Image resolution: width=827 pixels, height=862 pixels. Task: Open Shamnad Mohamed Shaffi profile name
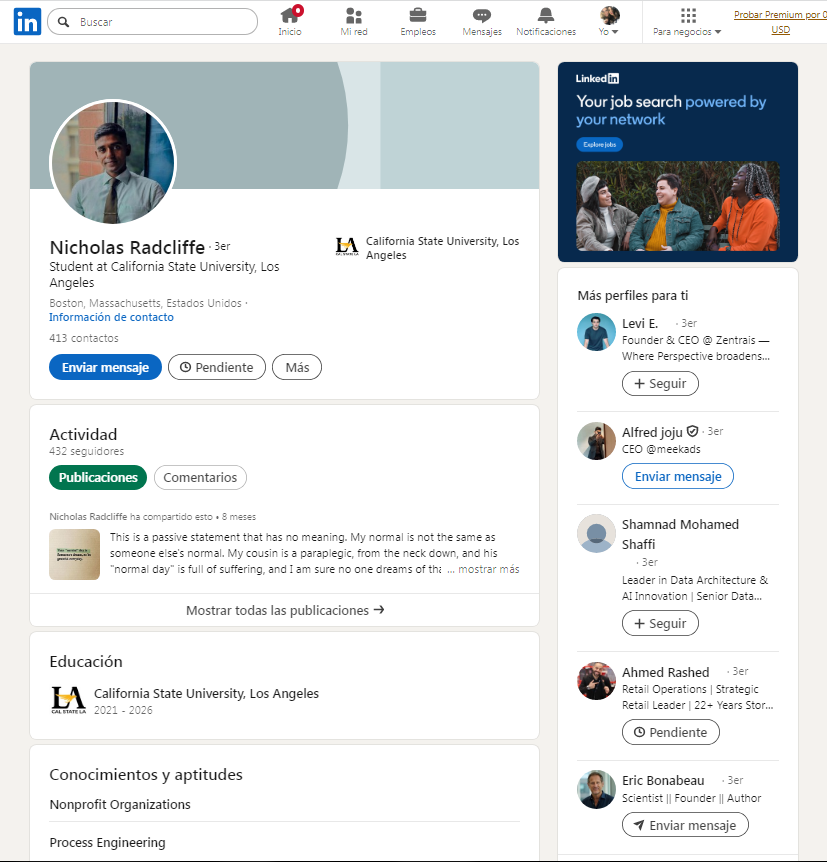coord(680,534)
